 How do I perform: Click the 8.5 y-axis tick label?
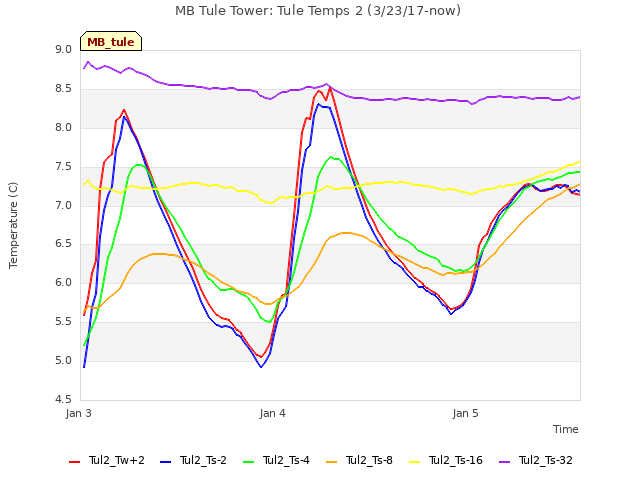coord(63,89)
